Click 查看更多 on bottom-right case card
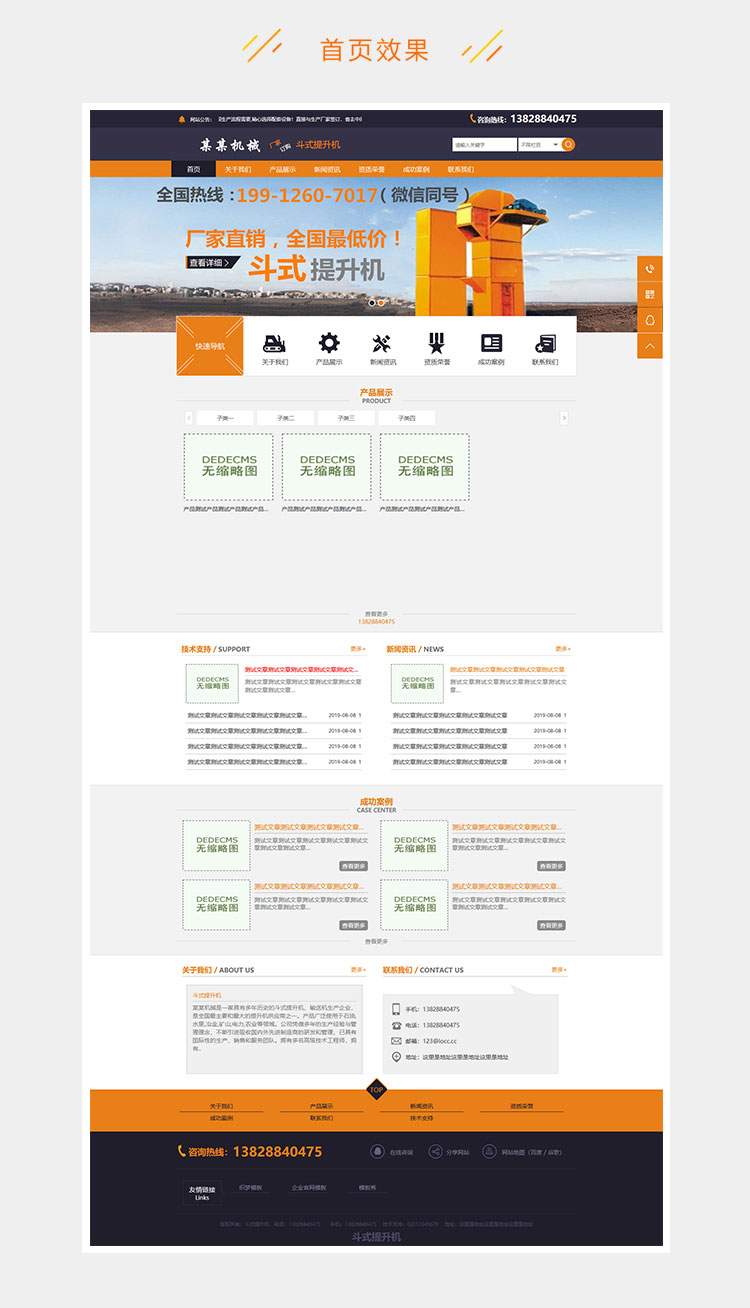Viewport: 750px width, 1308px height. (552, 926)
